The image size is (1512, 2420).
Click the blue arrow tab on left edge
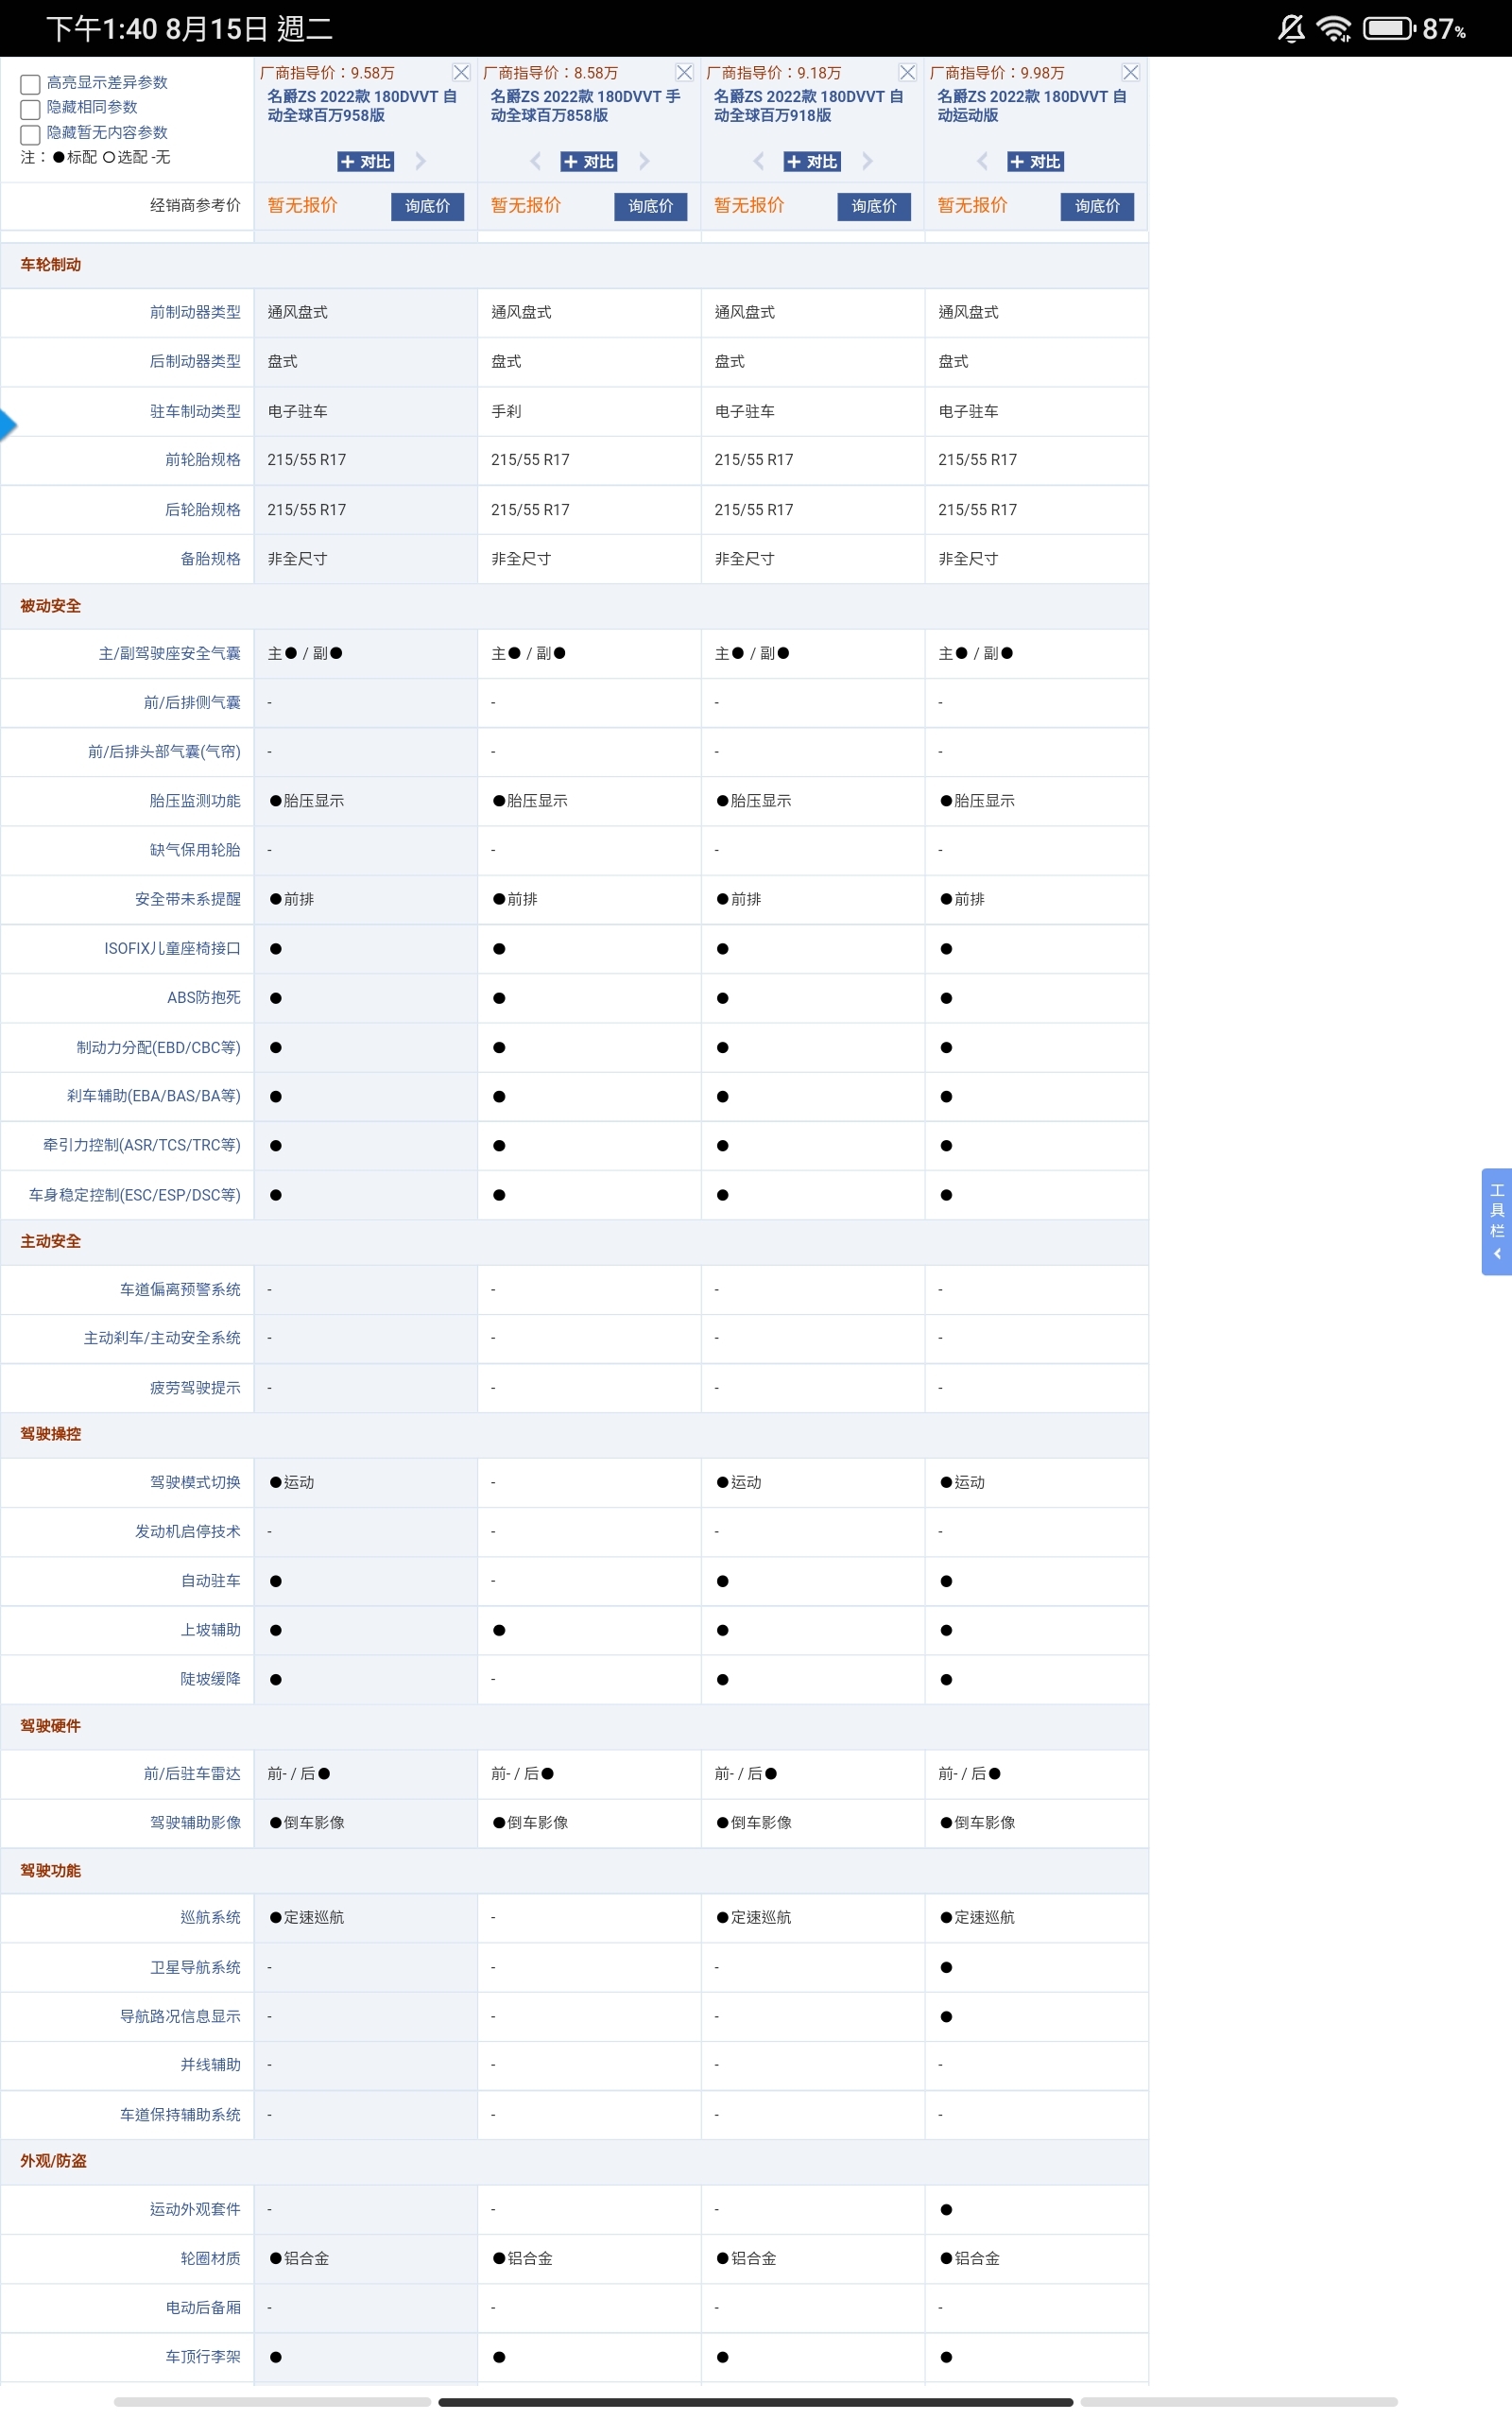8,425
